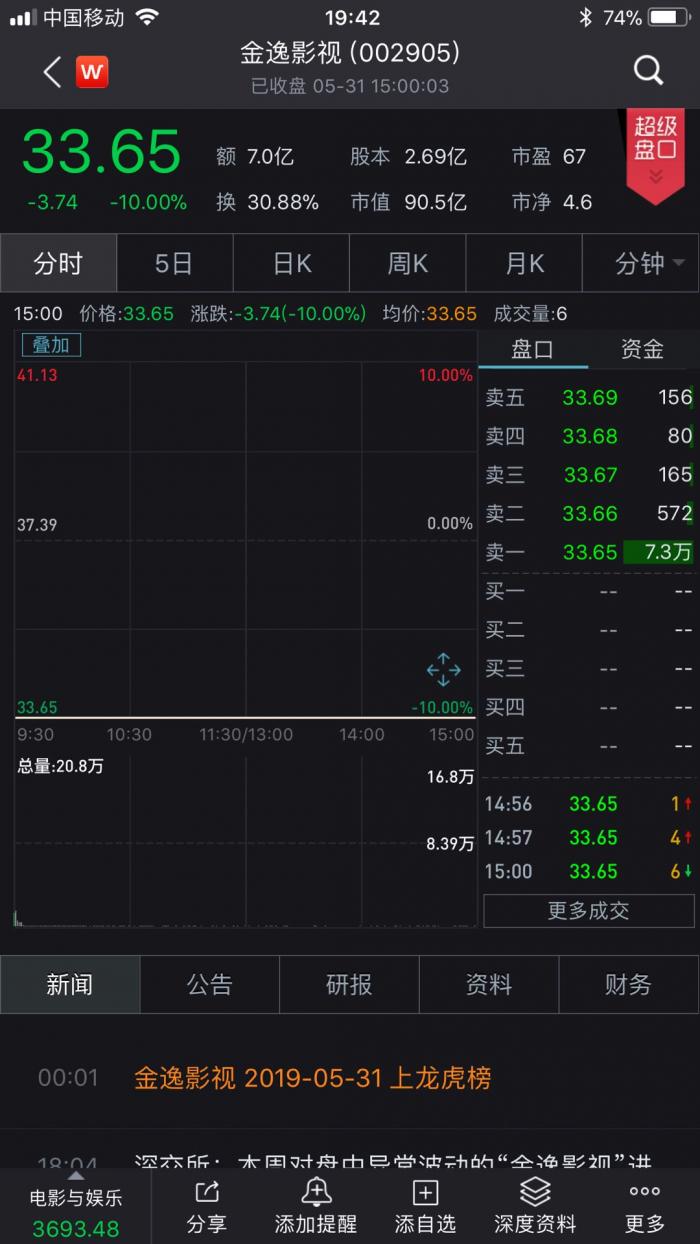Open the red W logo icon
Viewport: 700px width, 1244px height.
92,71
